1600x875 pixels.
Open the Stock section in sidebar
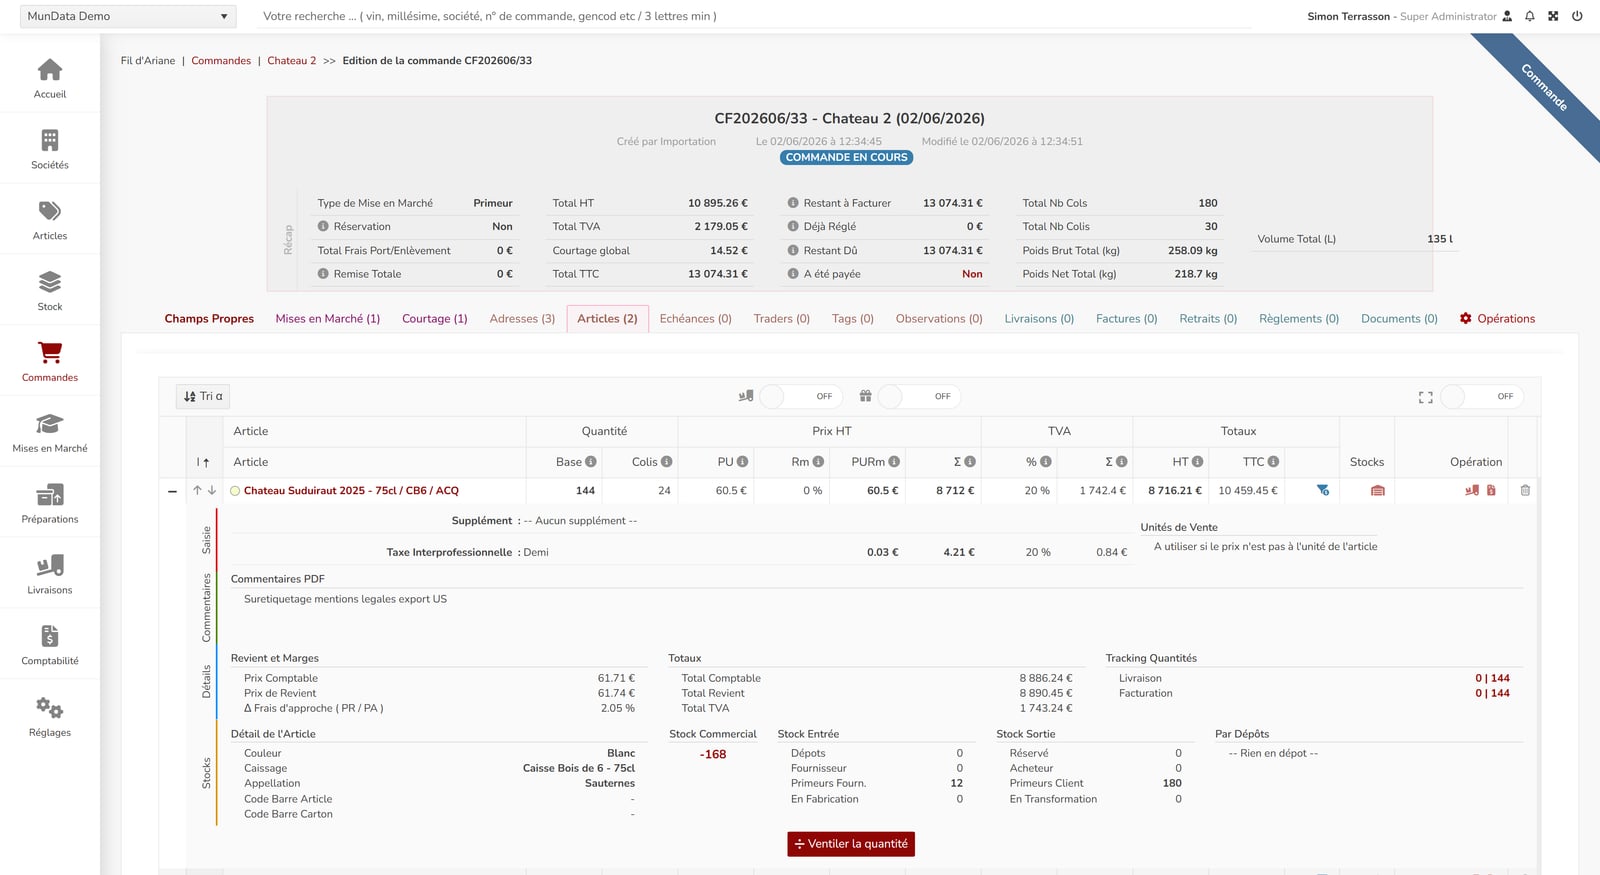pos(50,291)
